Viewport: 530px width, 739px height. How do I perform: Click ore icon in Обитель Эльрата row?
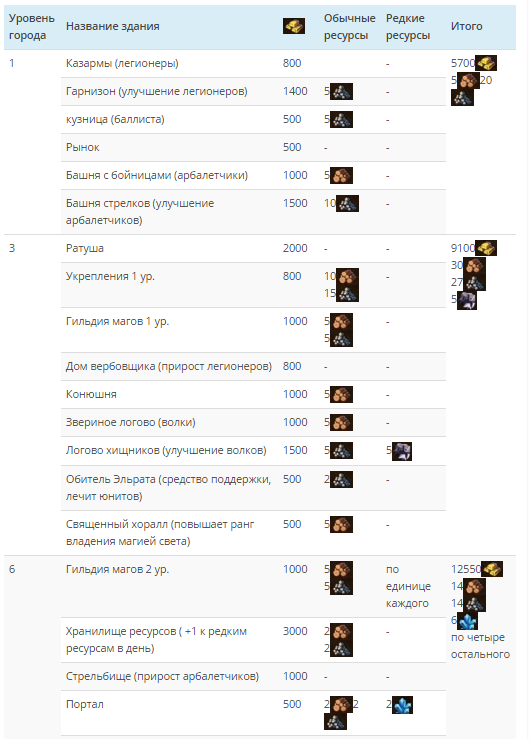click(341, 480)
